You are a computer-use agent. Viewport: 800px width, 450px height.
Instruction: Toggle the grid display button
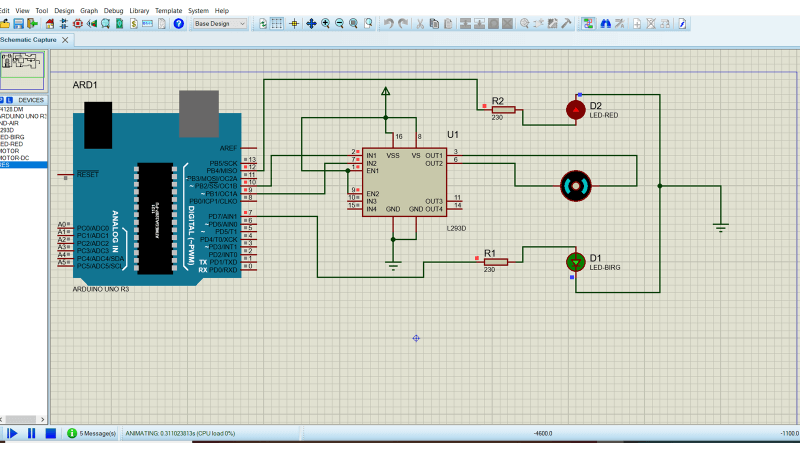point(277,23)
